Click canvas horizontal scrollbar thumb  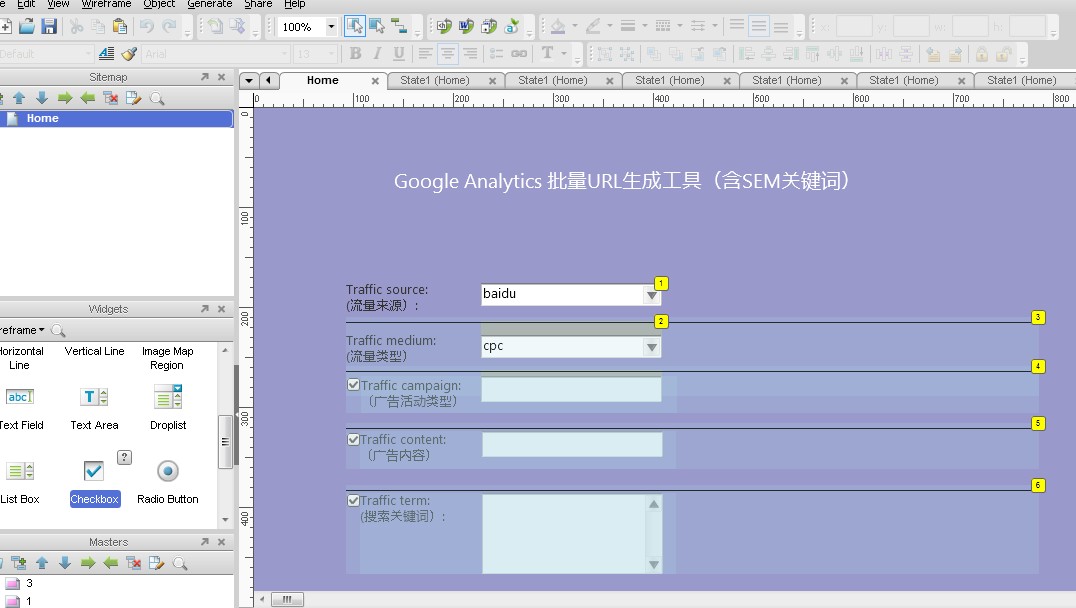[287, 599]
